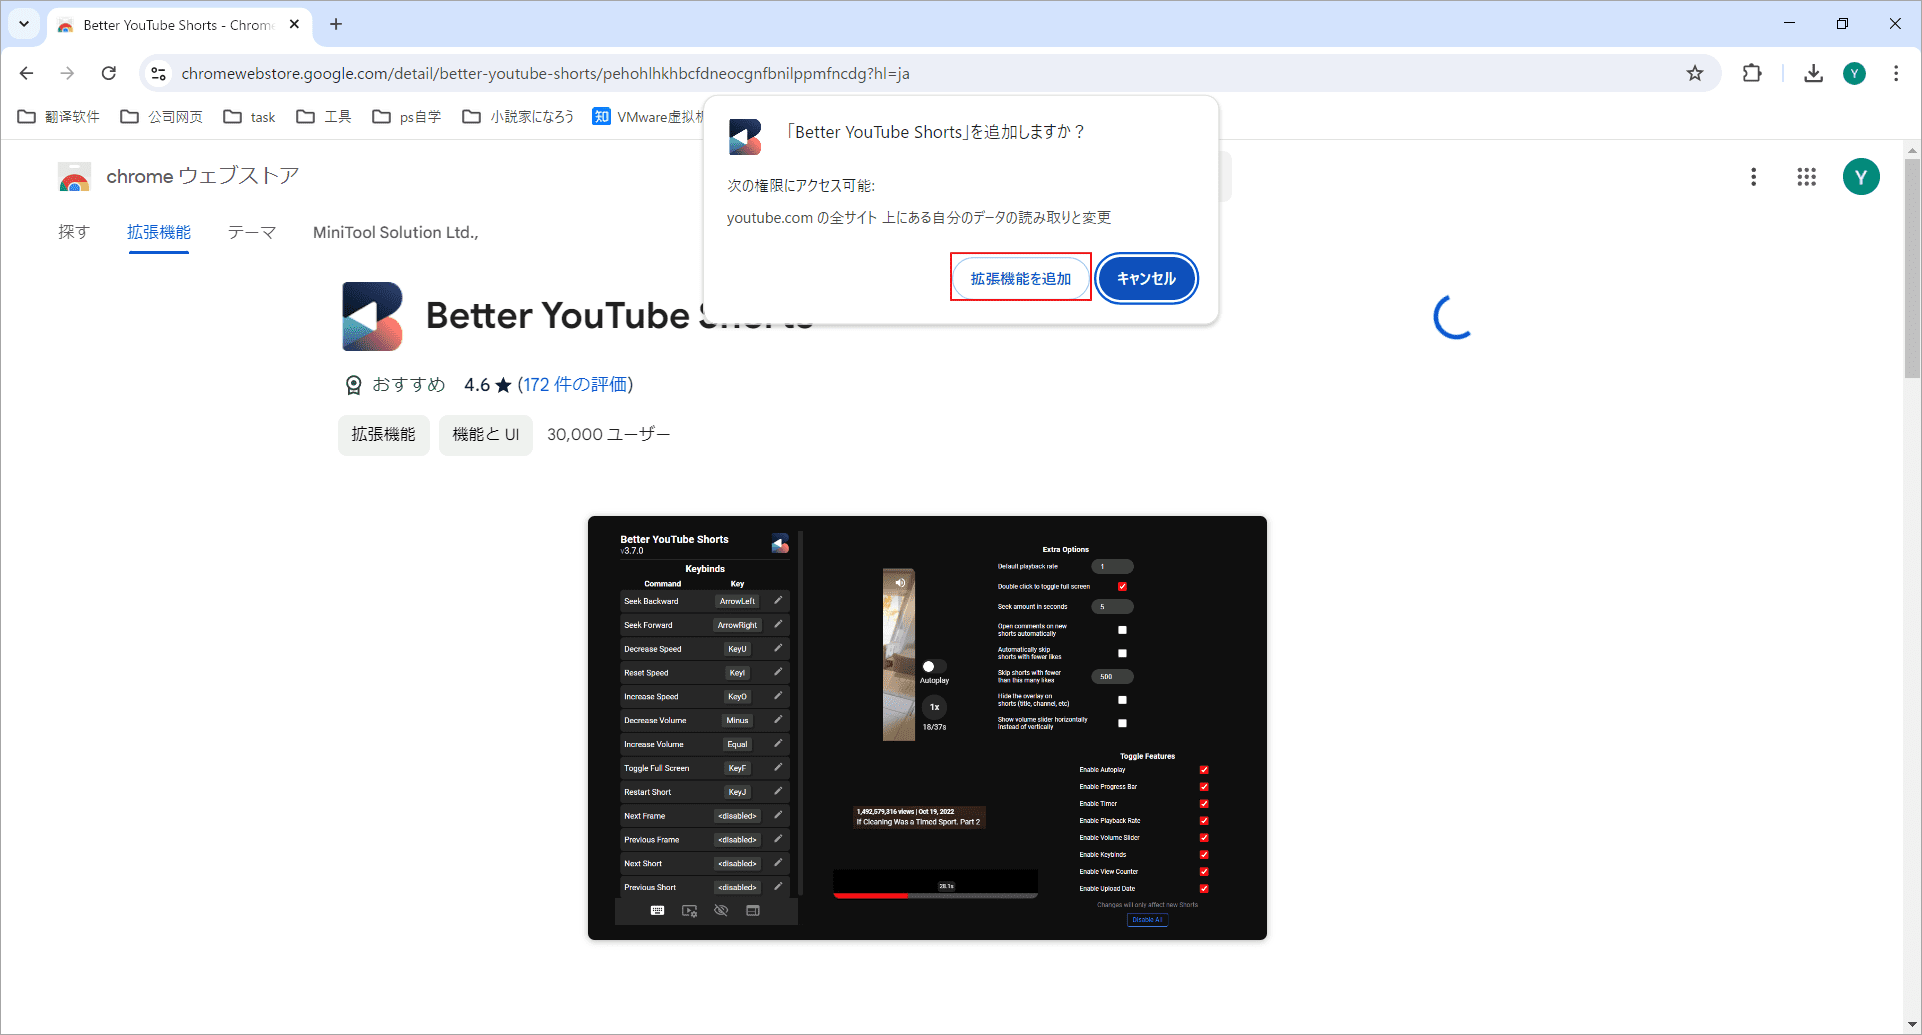Open the 工具 bookmark folder

[324, 117]
